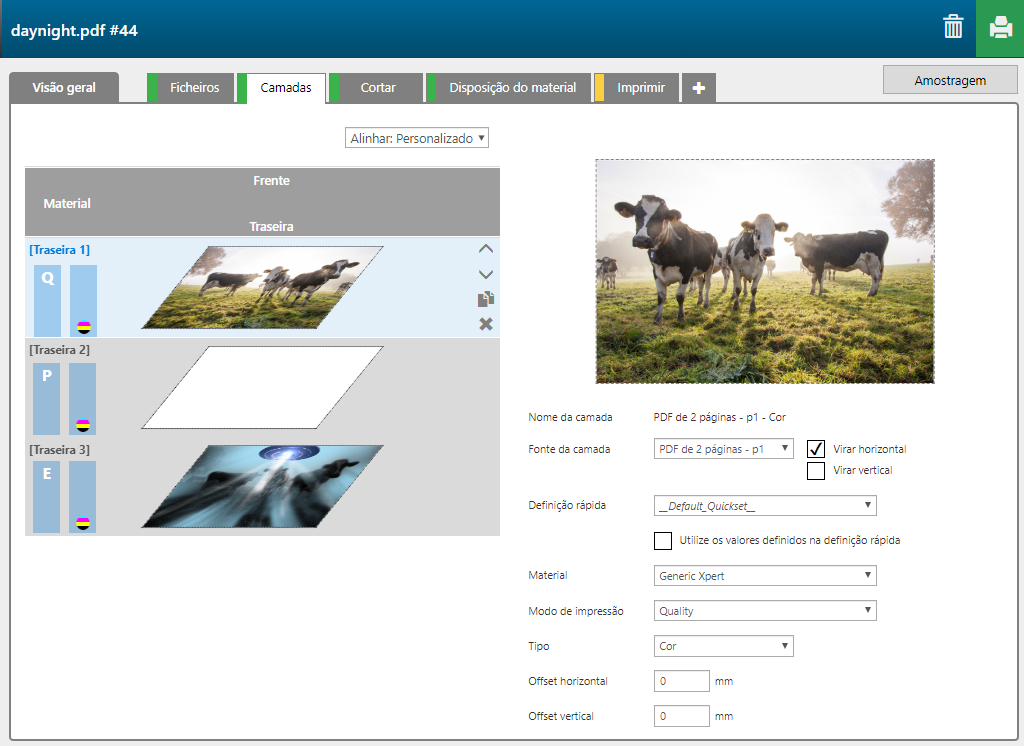Move Traseira 1 layer down with chevron

pyautogui.click(x=486, y=274)
